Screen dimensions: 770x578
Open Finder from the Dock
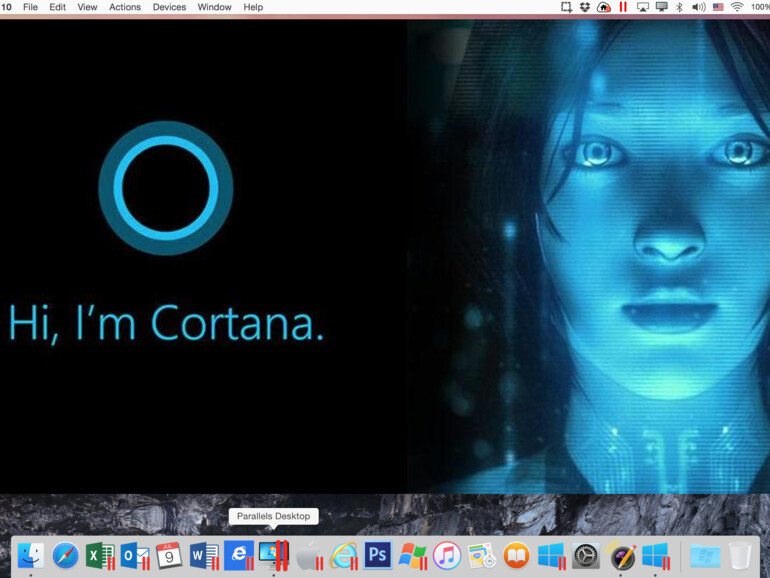click(x=30, y=556)
